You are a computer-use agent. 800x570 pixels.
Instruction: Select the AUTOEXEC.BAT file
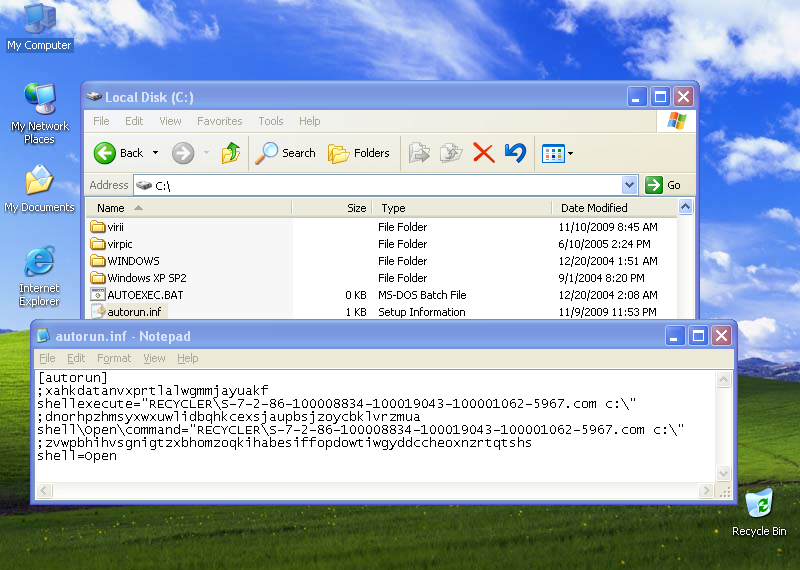tap(145, 295)
